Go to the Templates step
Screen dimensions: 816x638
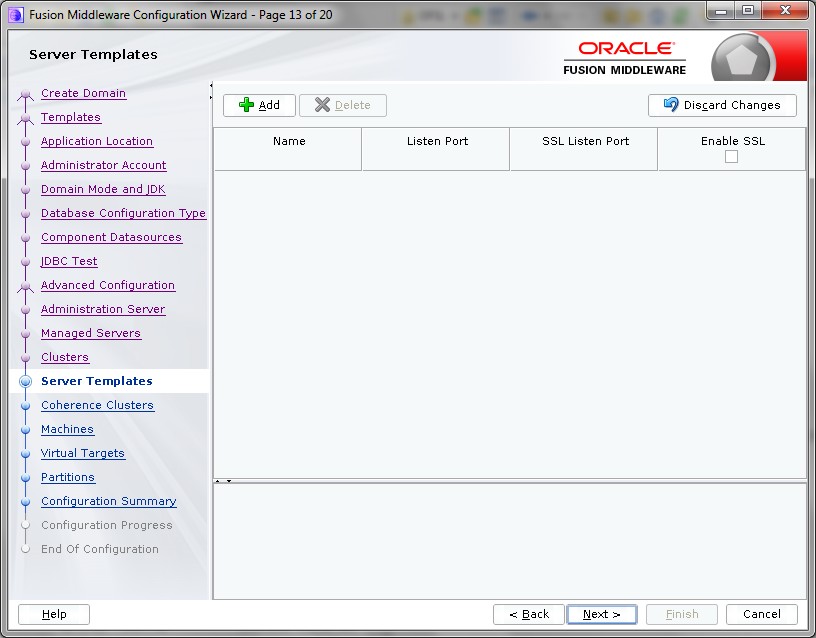click(x=71, y=117)
